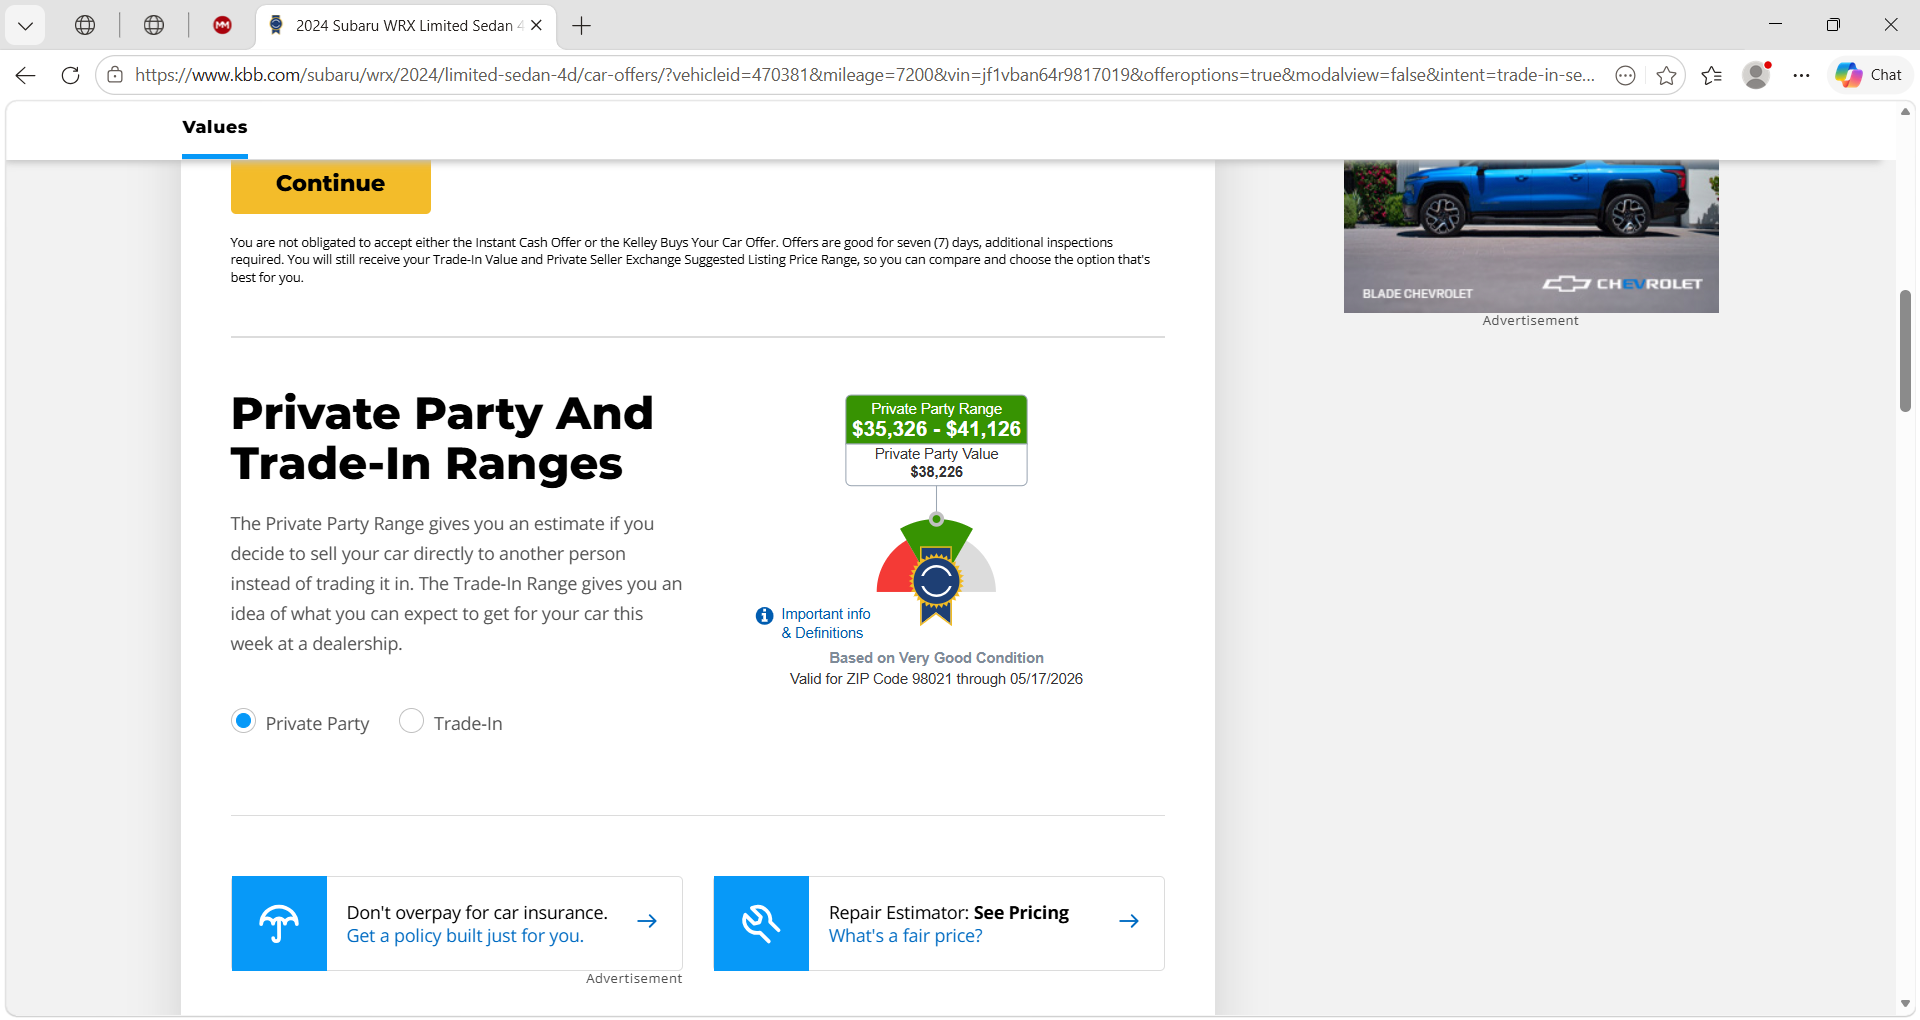Click the Private Party Range price box
The image size is (1920, 1020).
click(936, 420)
